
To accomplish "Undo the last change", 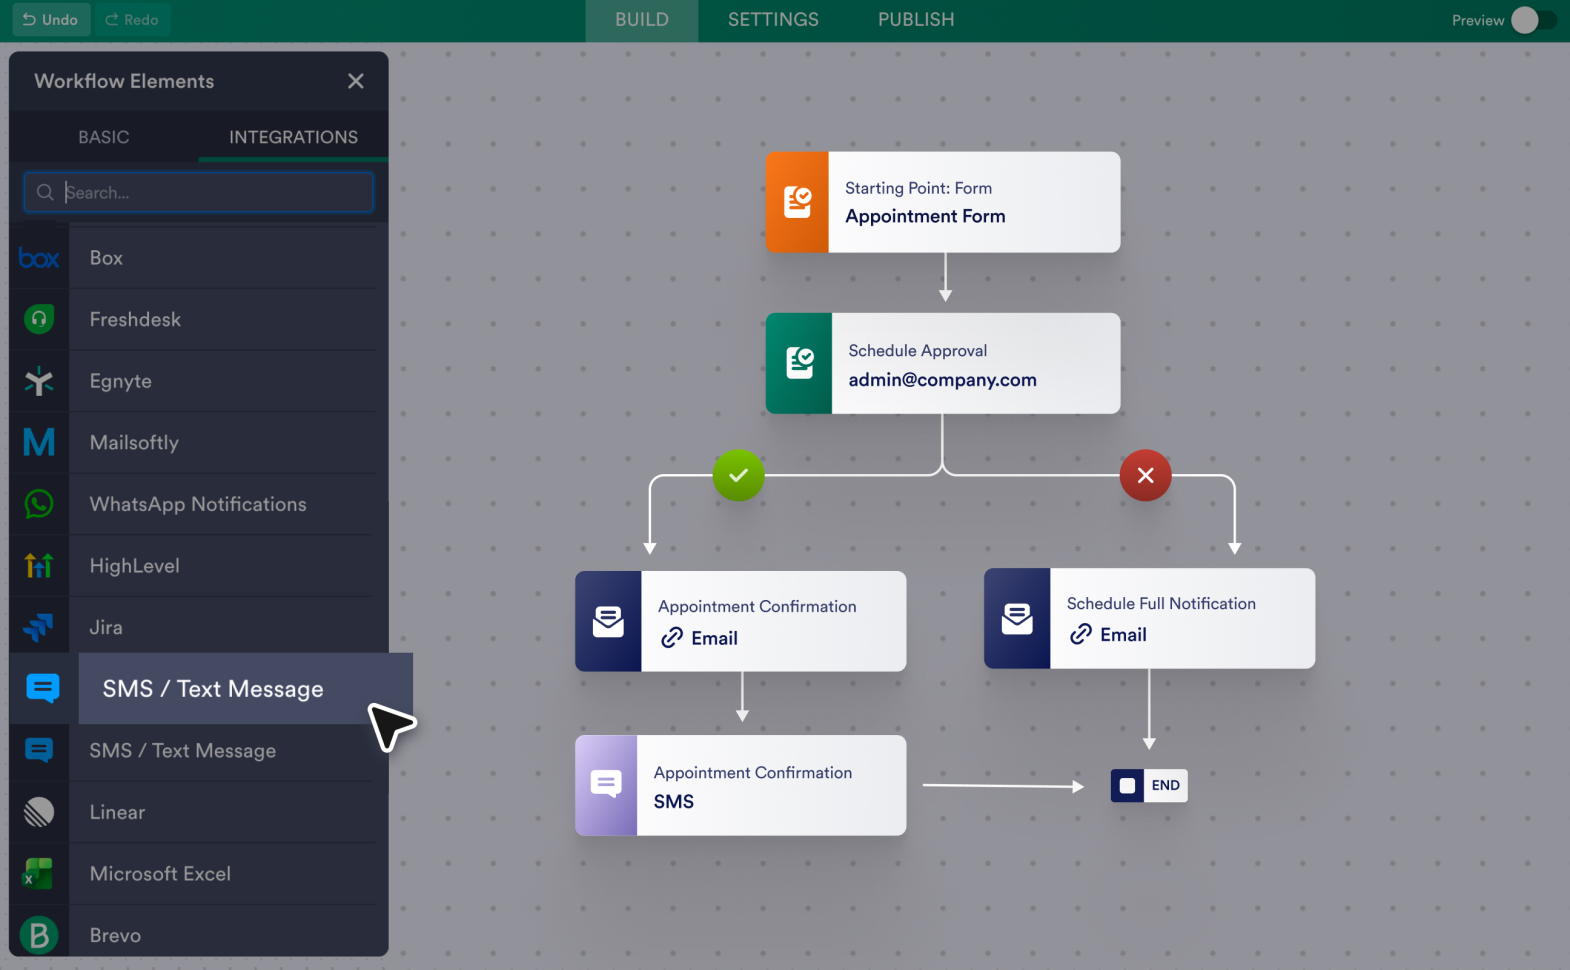I will 51,20.
